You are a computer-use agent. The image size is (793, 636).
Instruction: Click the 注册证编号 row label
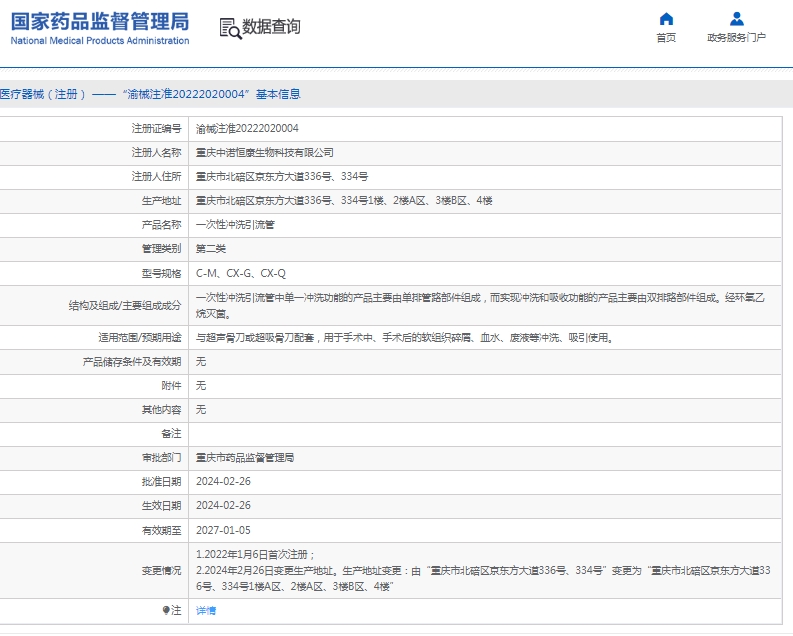pyautogui.click(x=156, y=128)
